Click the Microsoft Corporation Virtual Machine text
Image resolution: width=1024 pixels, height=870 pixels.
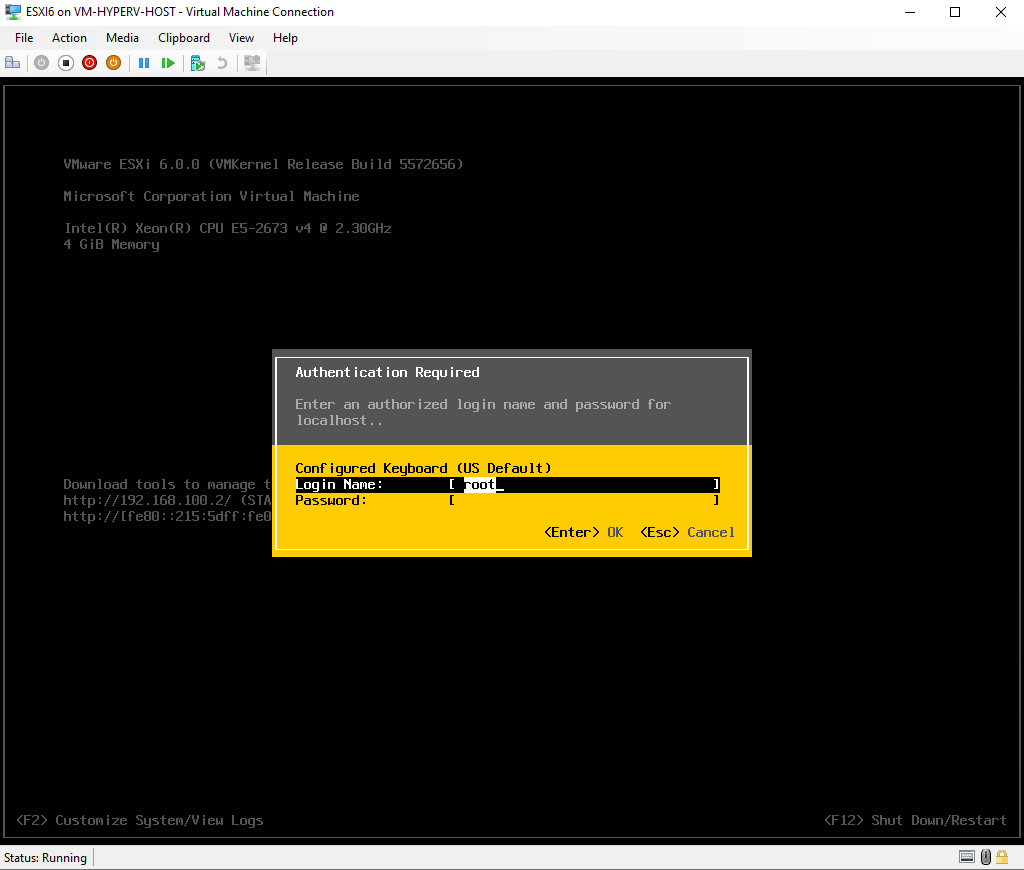[x=211, y=197]
